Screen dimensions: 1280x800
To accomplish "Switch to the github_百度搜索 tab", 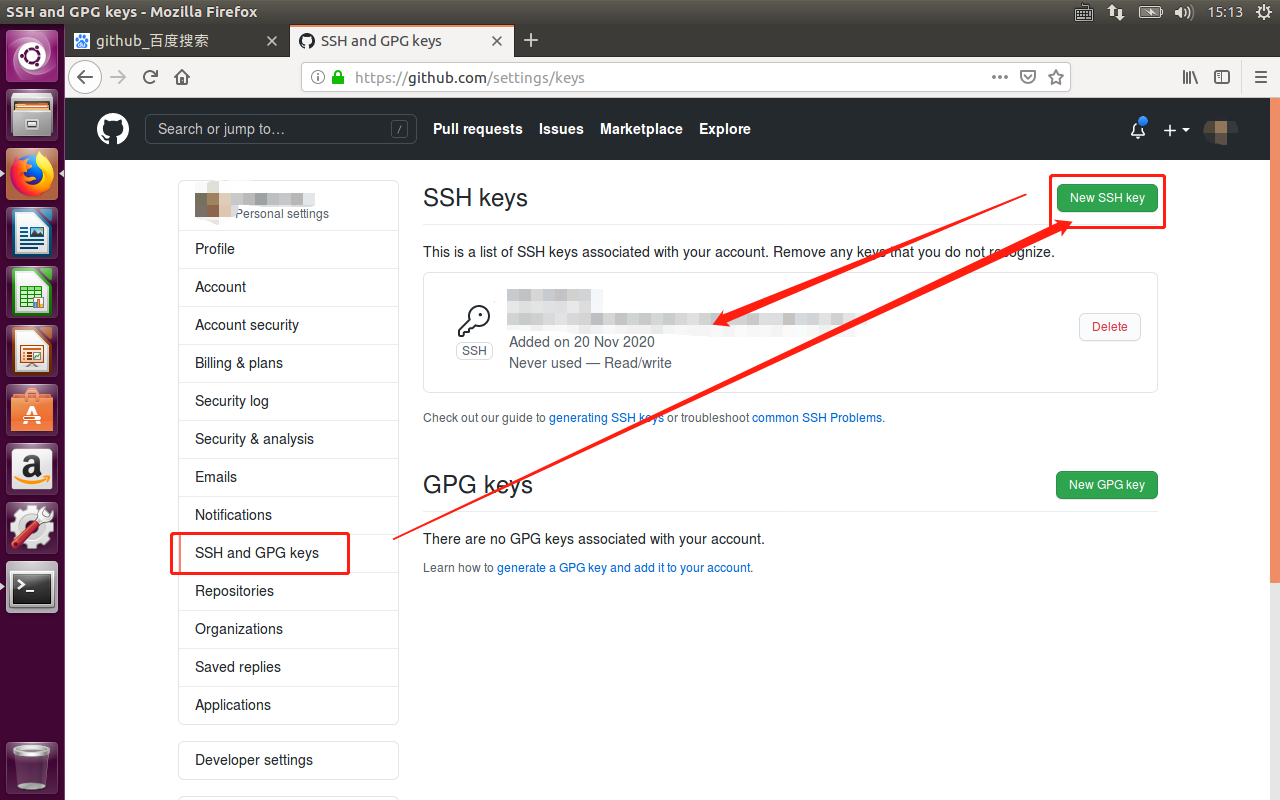I will (x=178, y=41).
